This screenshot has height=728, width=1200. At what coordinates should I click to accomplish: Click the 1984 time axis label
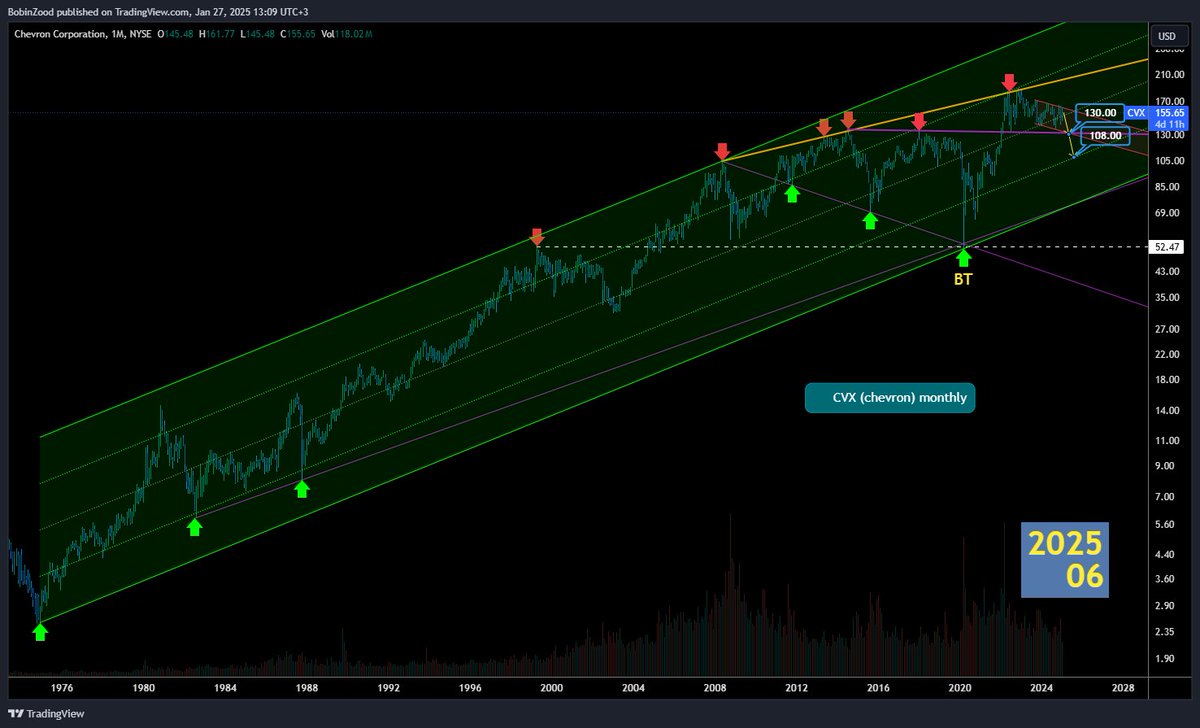tap(225, 688)
